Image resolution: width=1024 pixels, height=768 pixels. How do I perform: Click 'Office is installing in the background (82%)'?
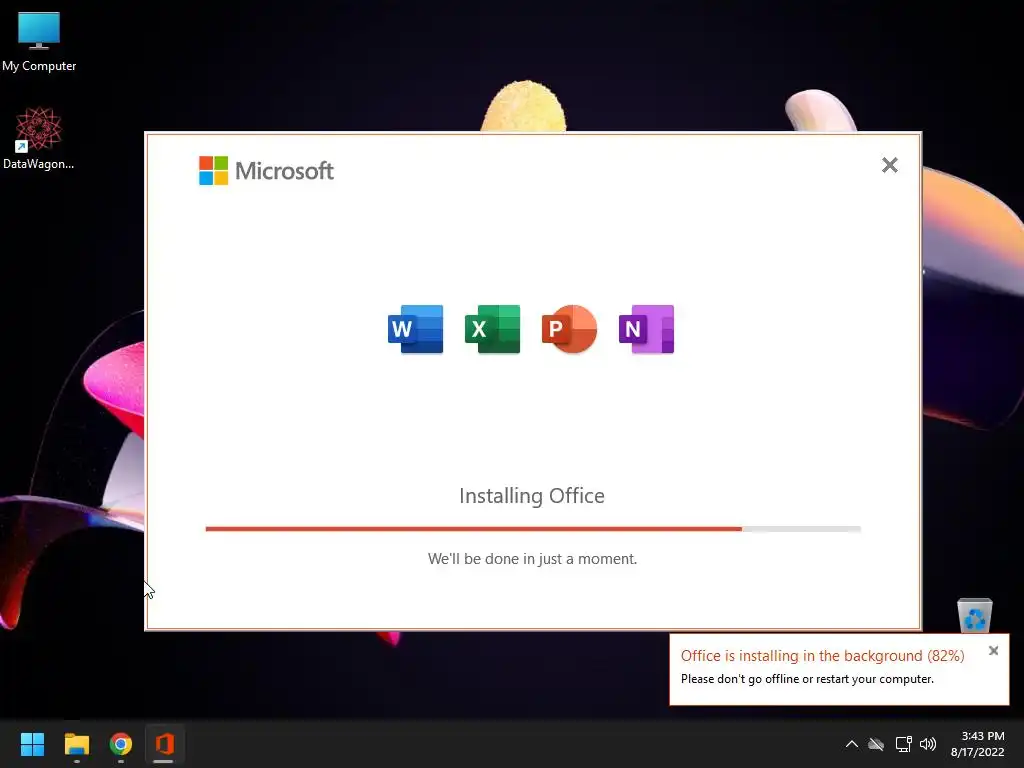point(822,656)
